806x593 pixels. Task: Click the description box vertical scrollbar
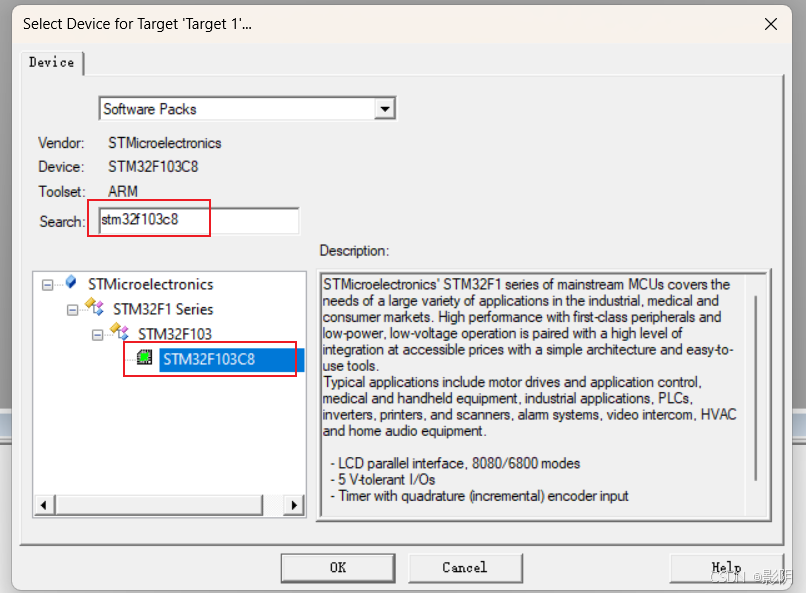(755, 388)
